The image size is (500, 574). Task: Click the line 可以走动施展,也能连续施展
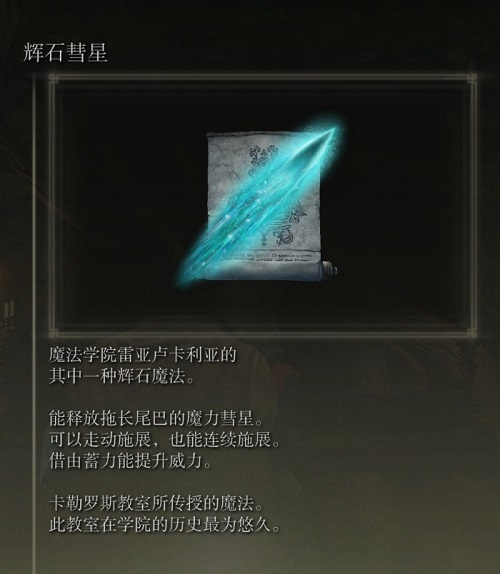(165, 440)
